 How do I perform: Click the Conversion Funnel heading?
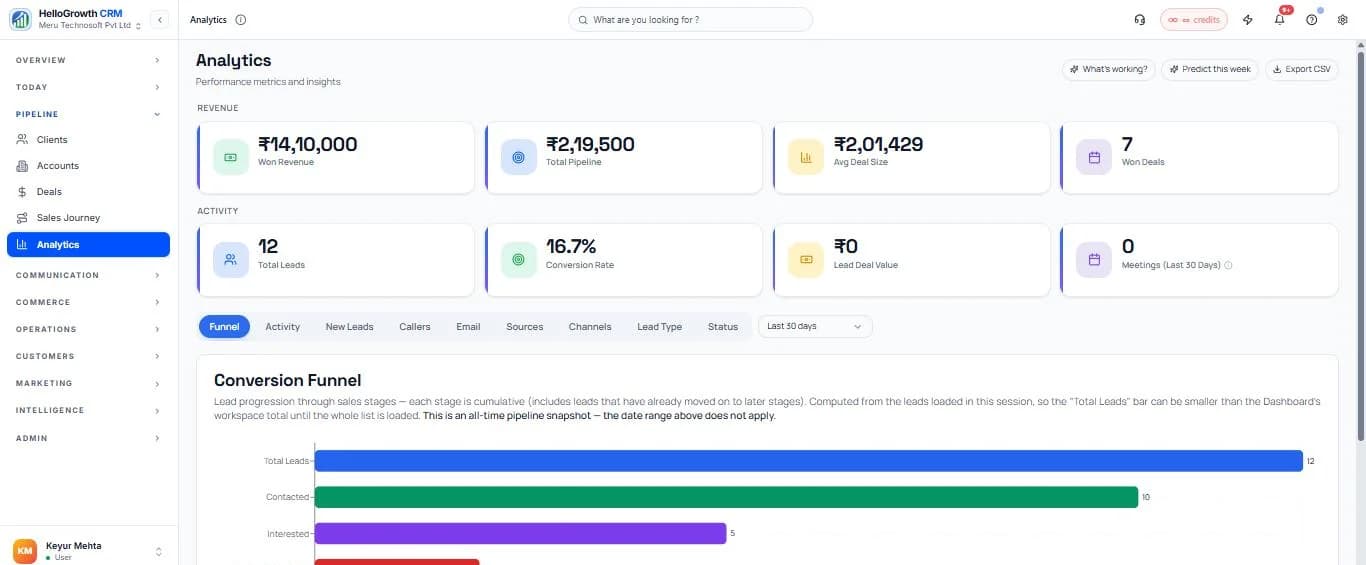pos(287,380)
